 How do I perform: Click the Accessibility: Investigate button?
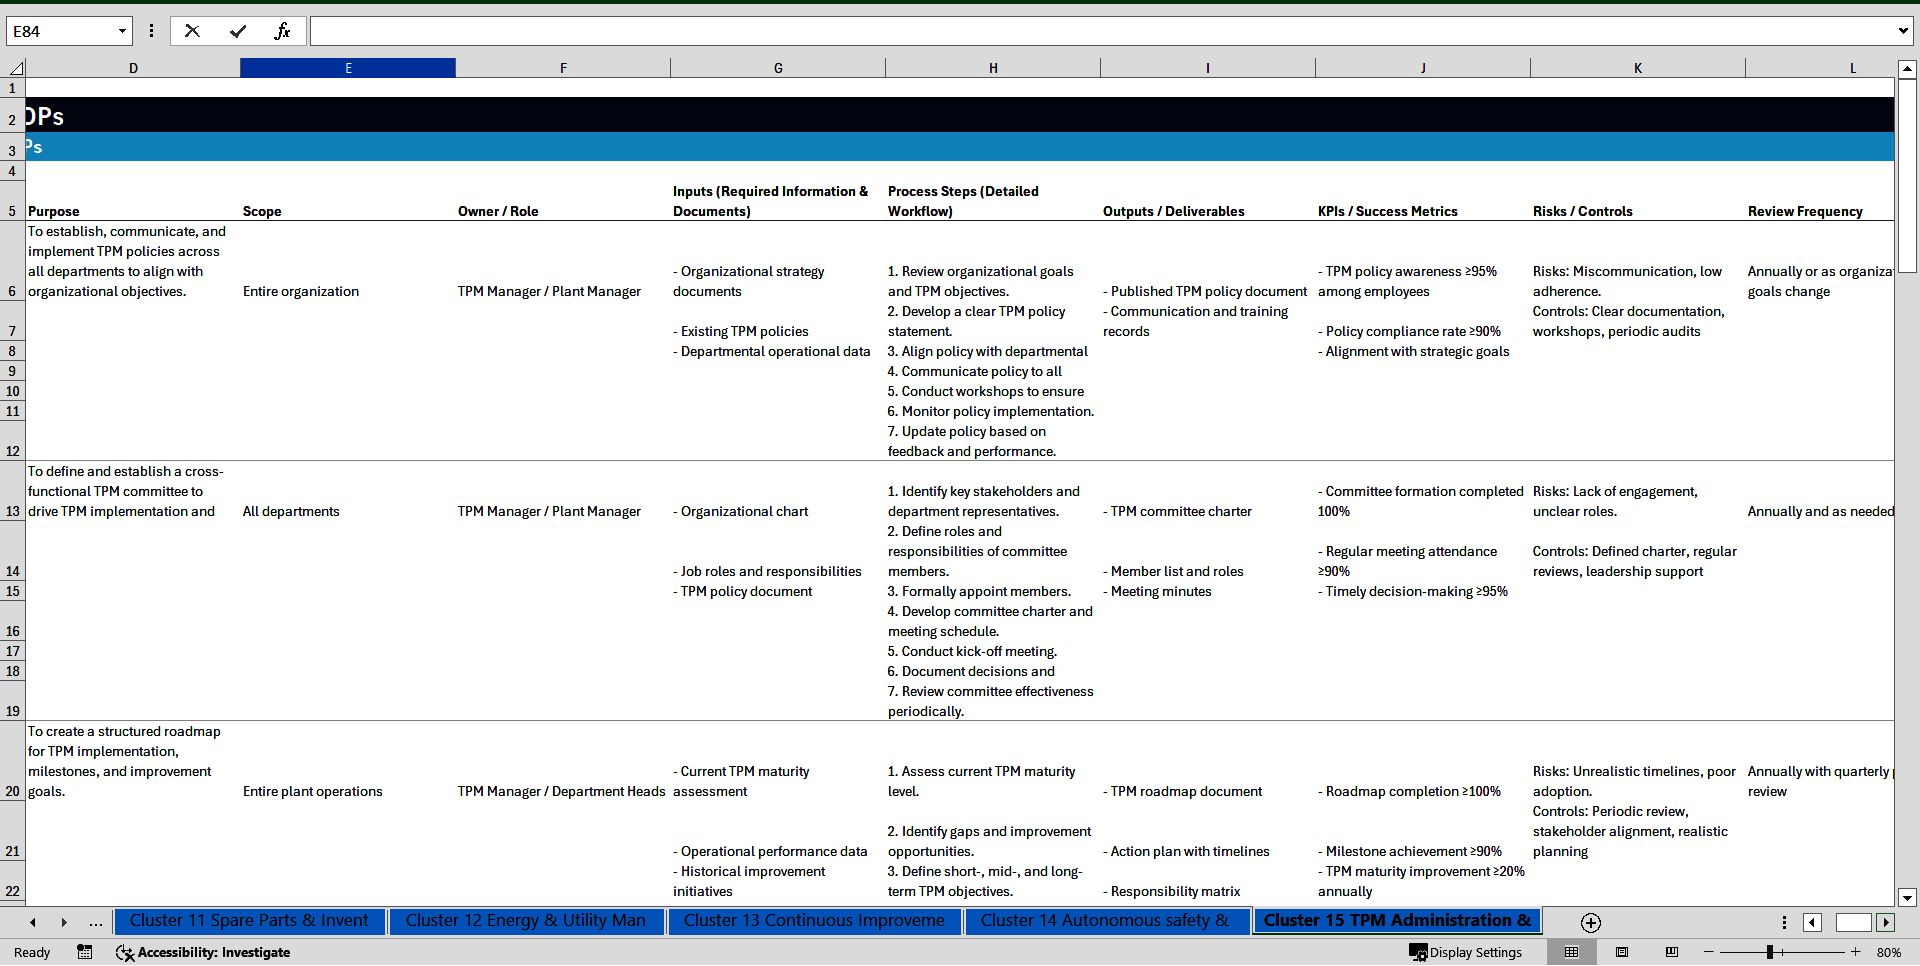click(203, 952)
